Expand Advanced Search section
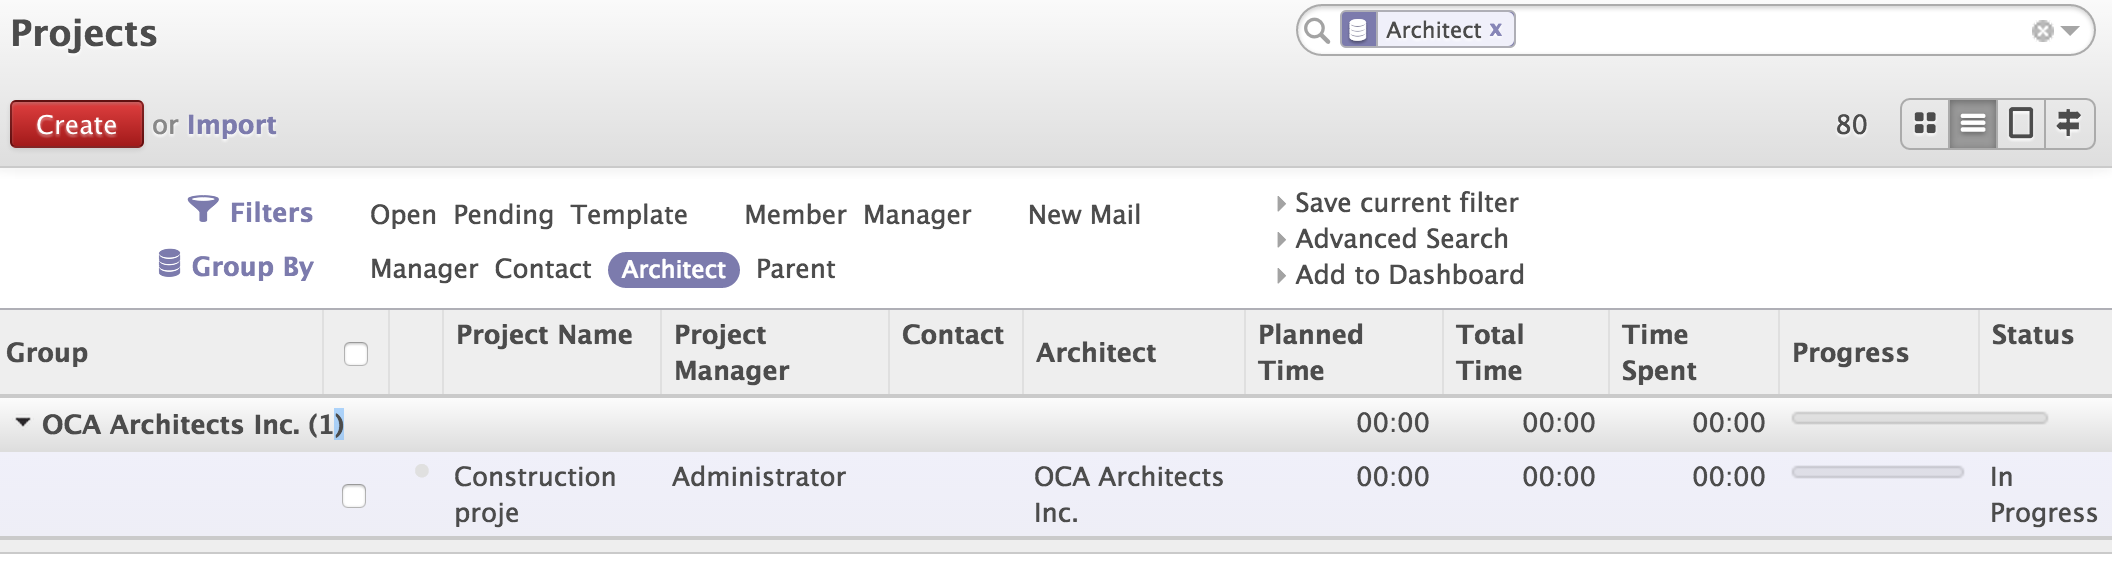The height and width of the screenshot is (576, 2112). click(1393, 239)
